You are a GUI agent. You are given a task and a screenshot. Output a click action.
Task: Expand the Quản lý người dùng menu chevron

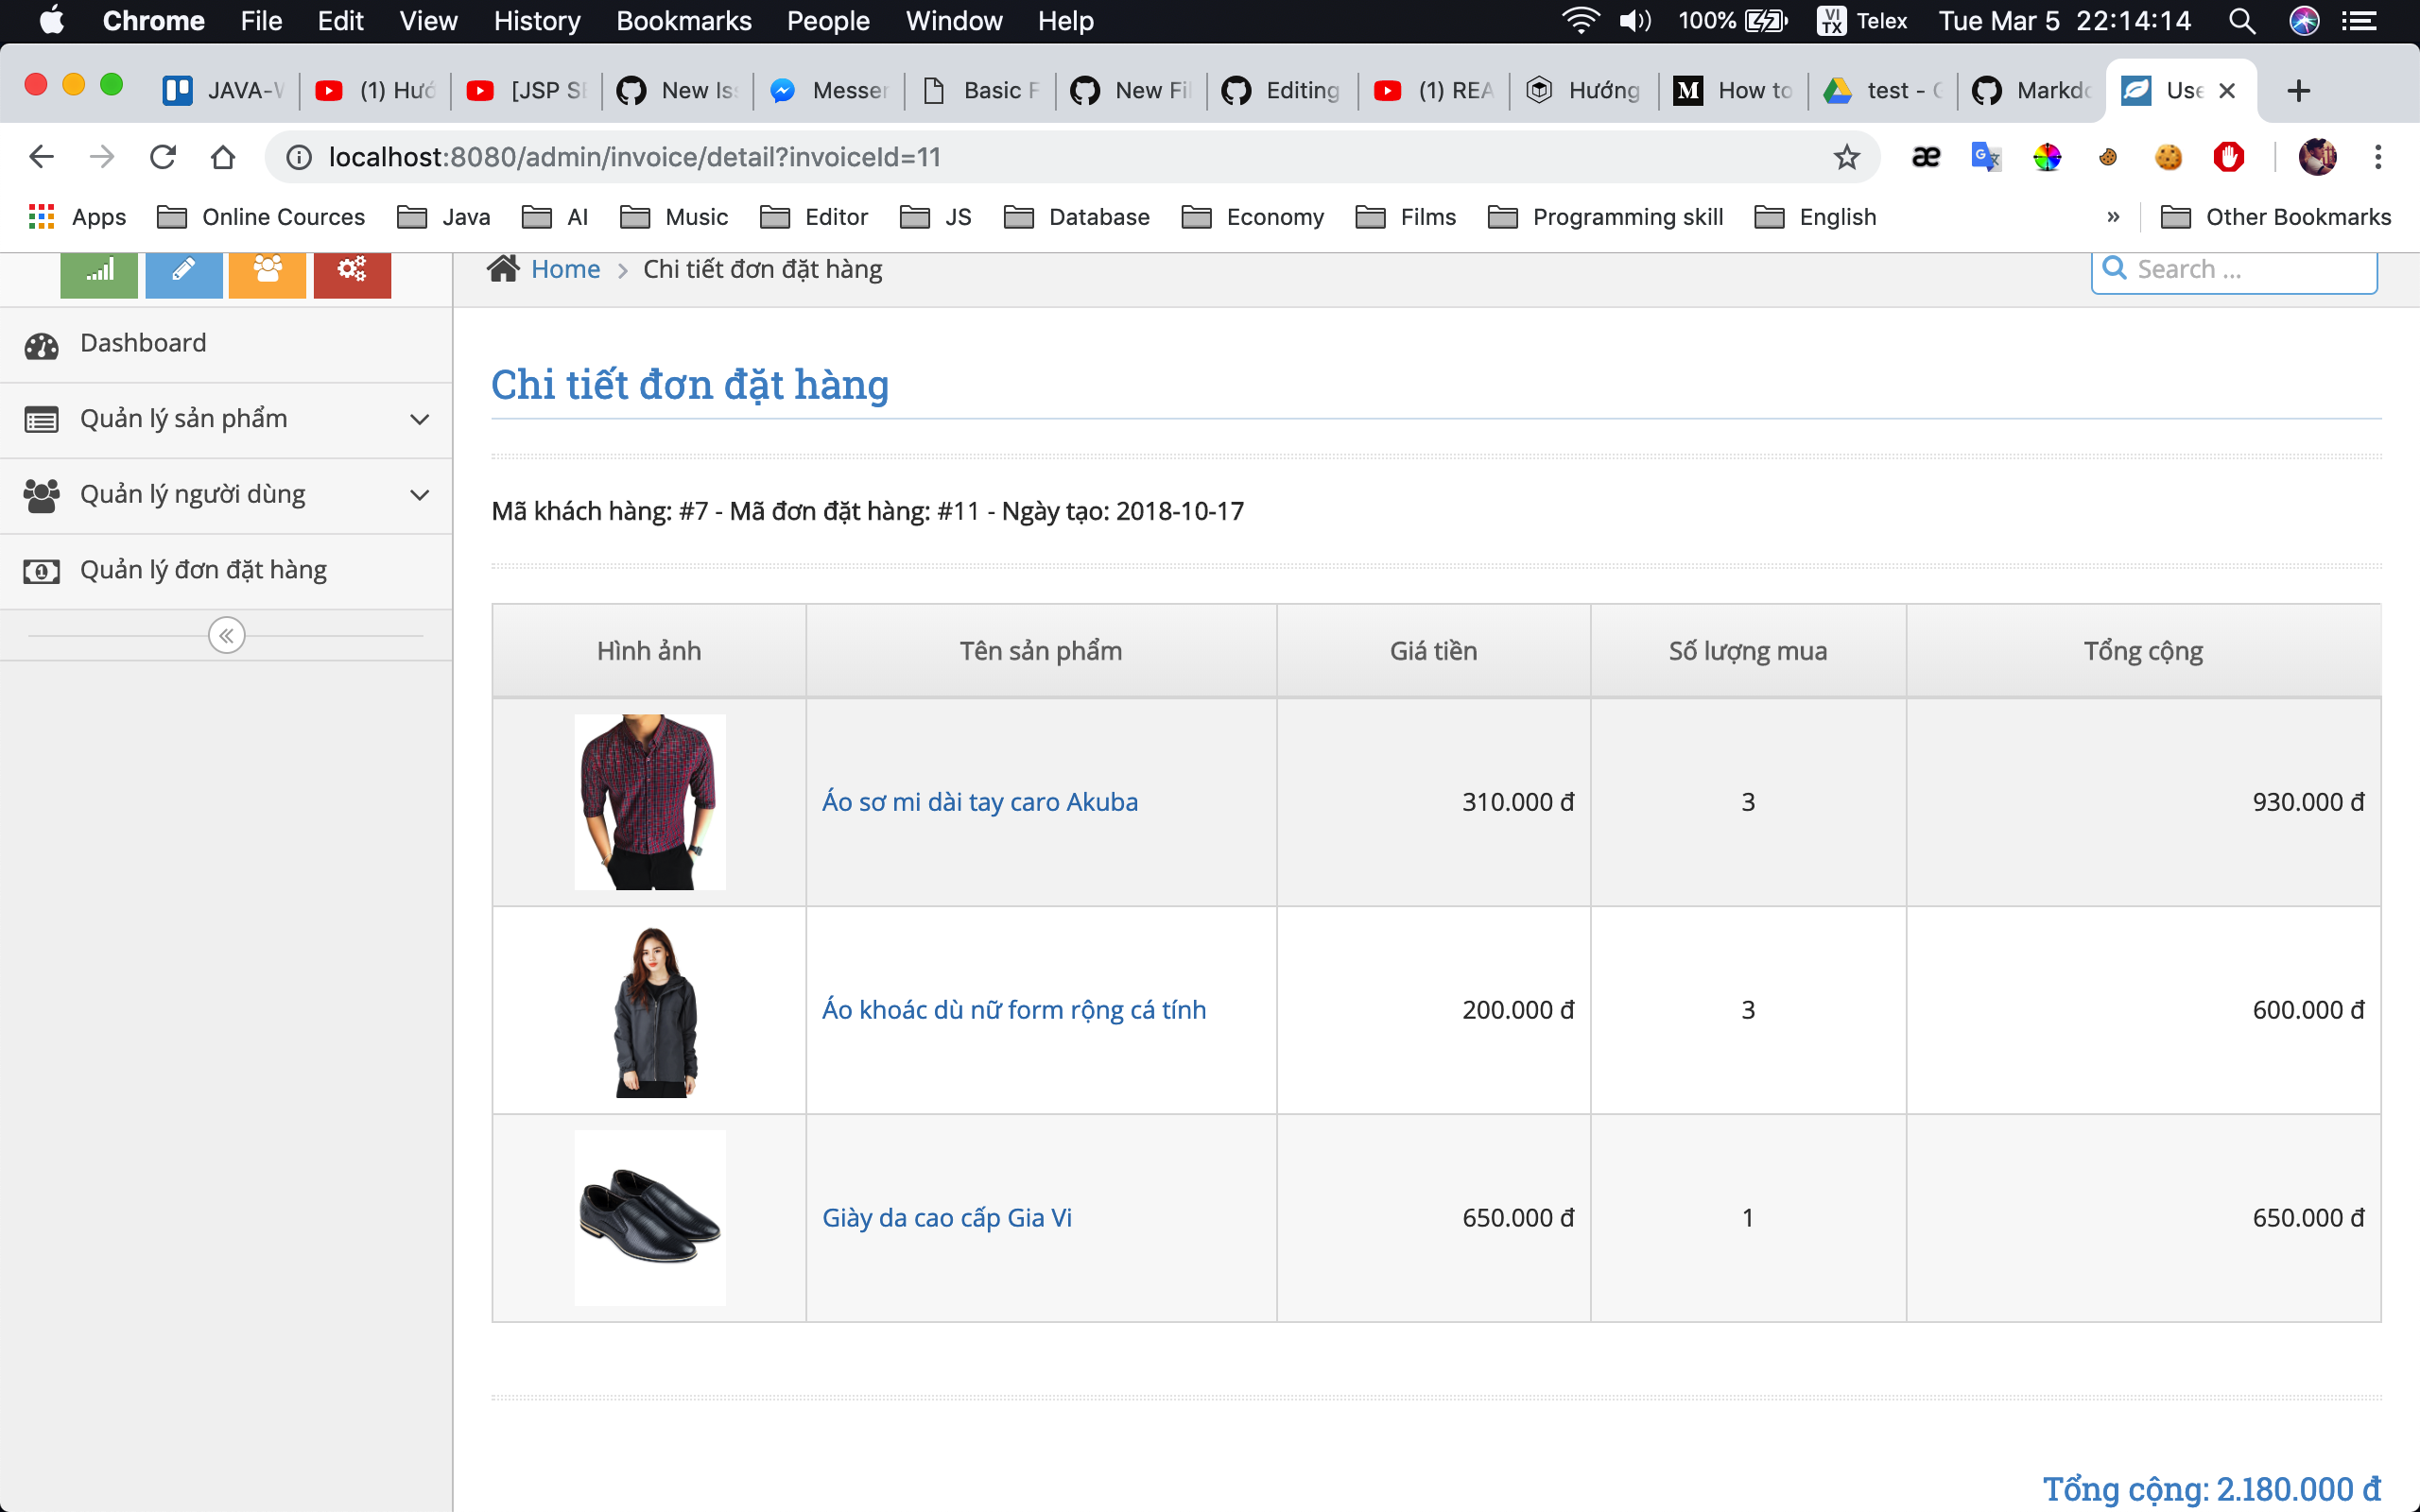point(420,495)
